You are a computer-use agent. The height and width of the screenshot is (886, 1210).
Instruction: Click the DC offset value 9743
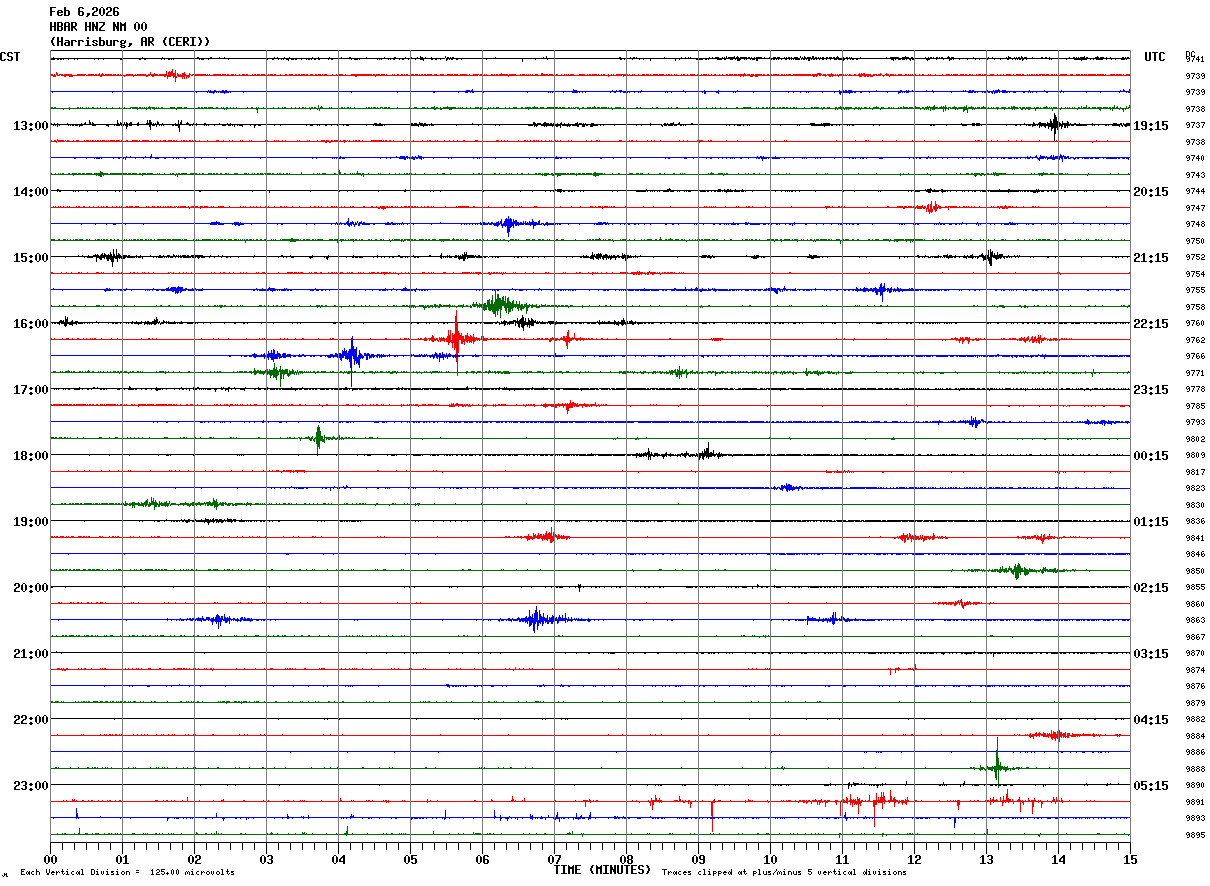click(1195, 175)
